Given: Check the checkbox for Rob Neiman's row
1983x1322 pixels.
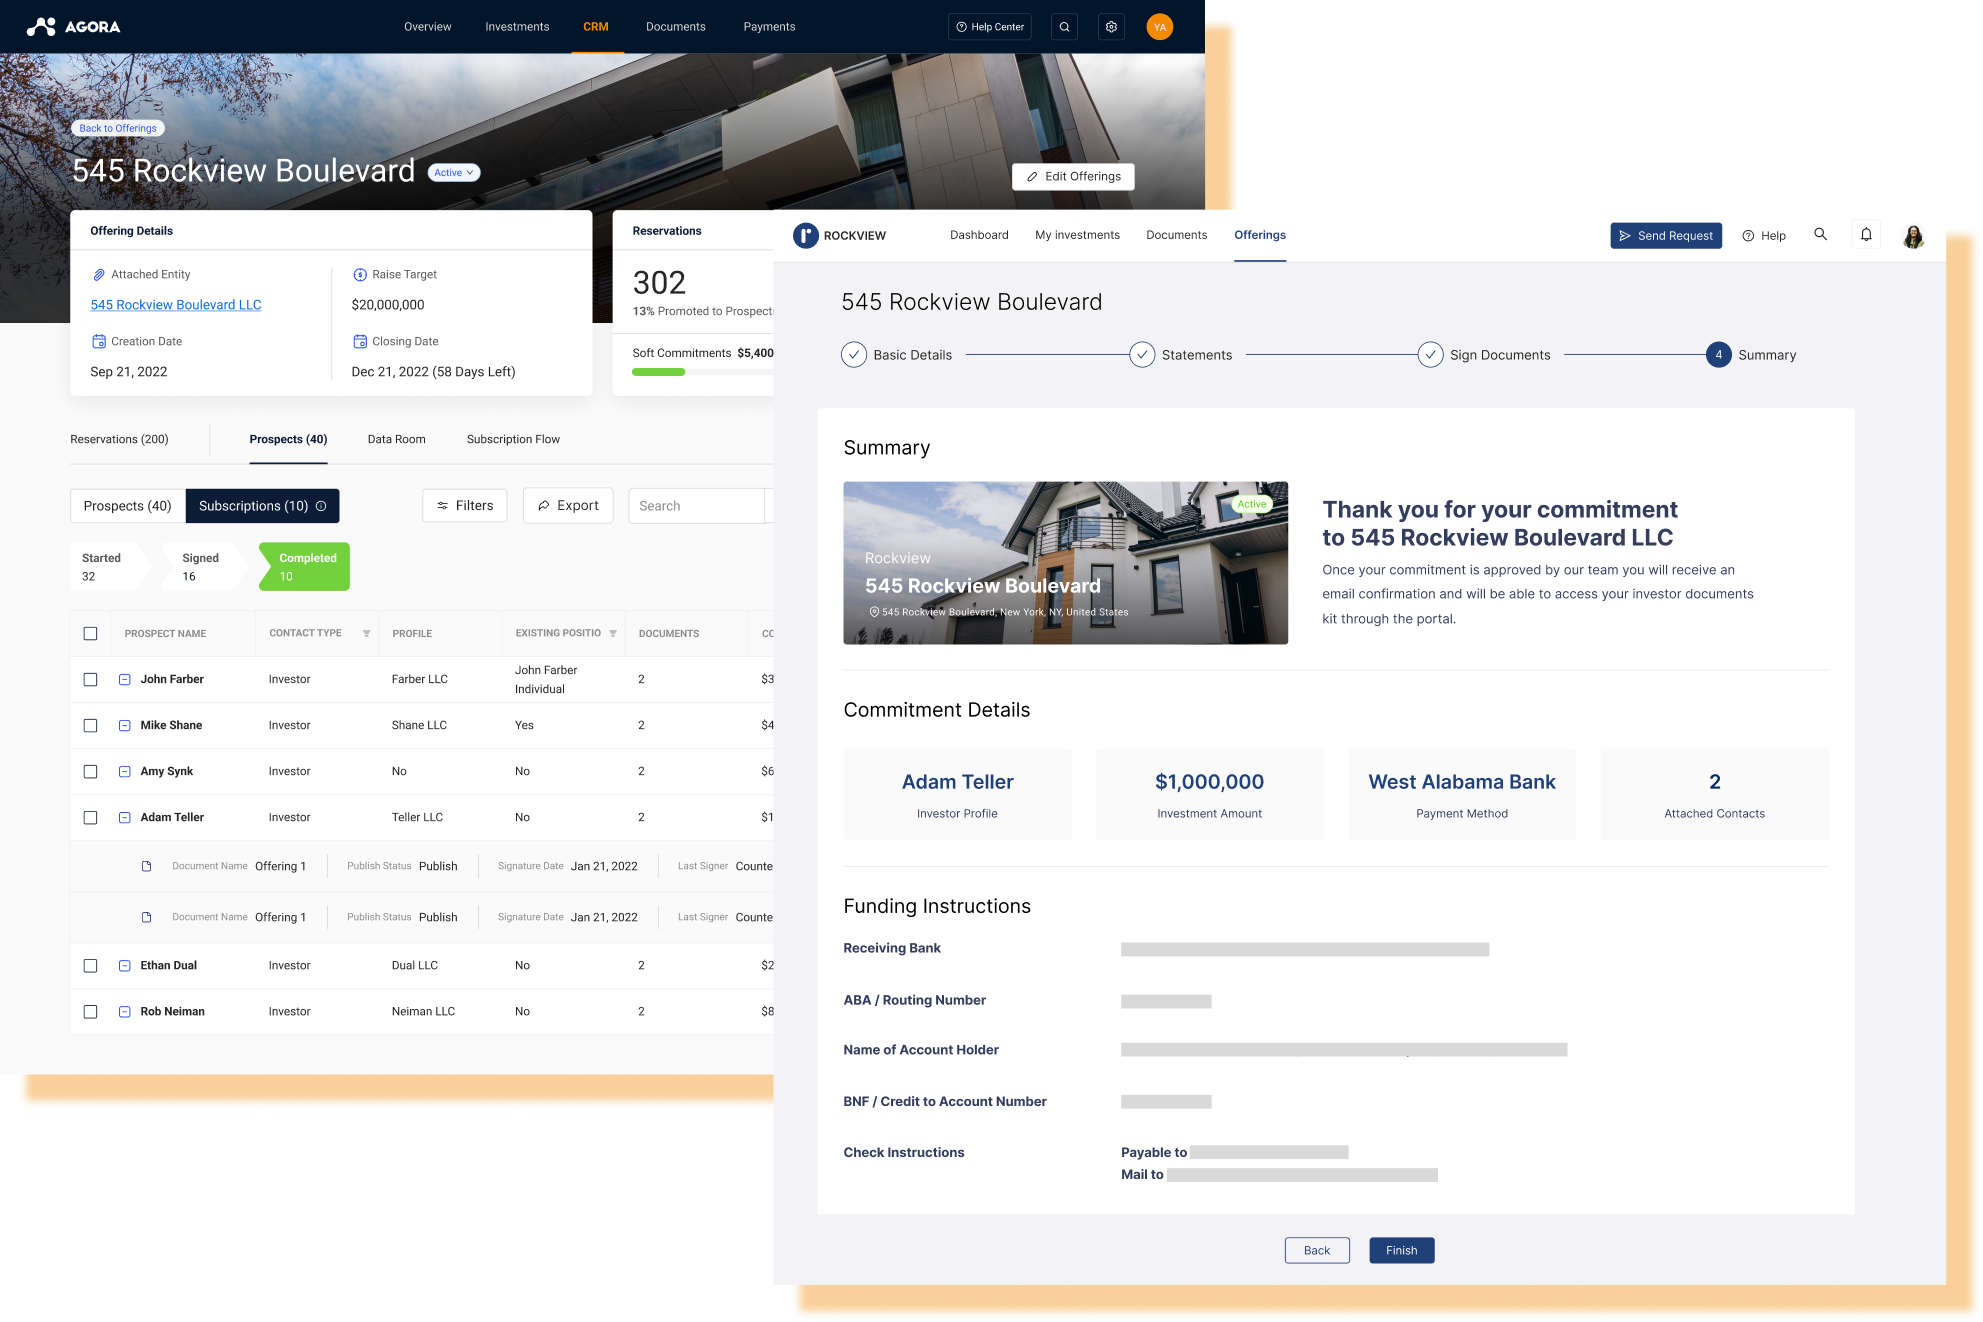Looking at the screenshot, I should coord(91,1011).
